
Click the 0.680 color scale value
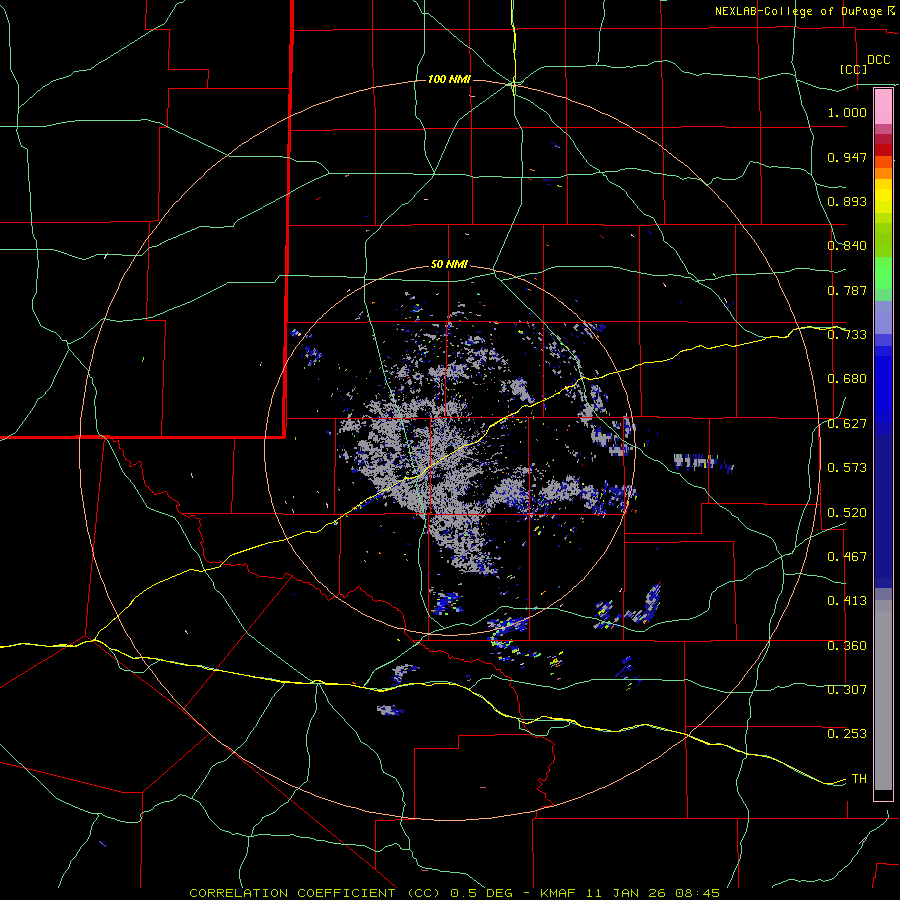(x=847, y=379)
